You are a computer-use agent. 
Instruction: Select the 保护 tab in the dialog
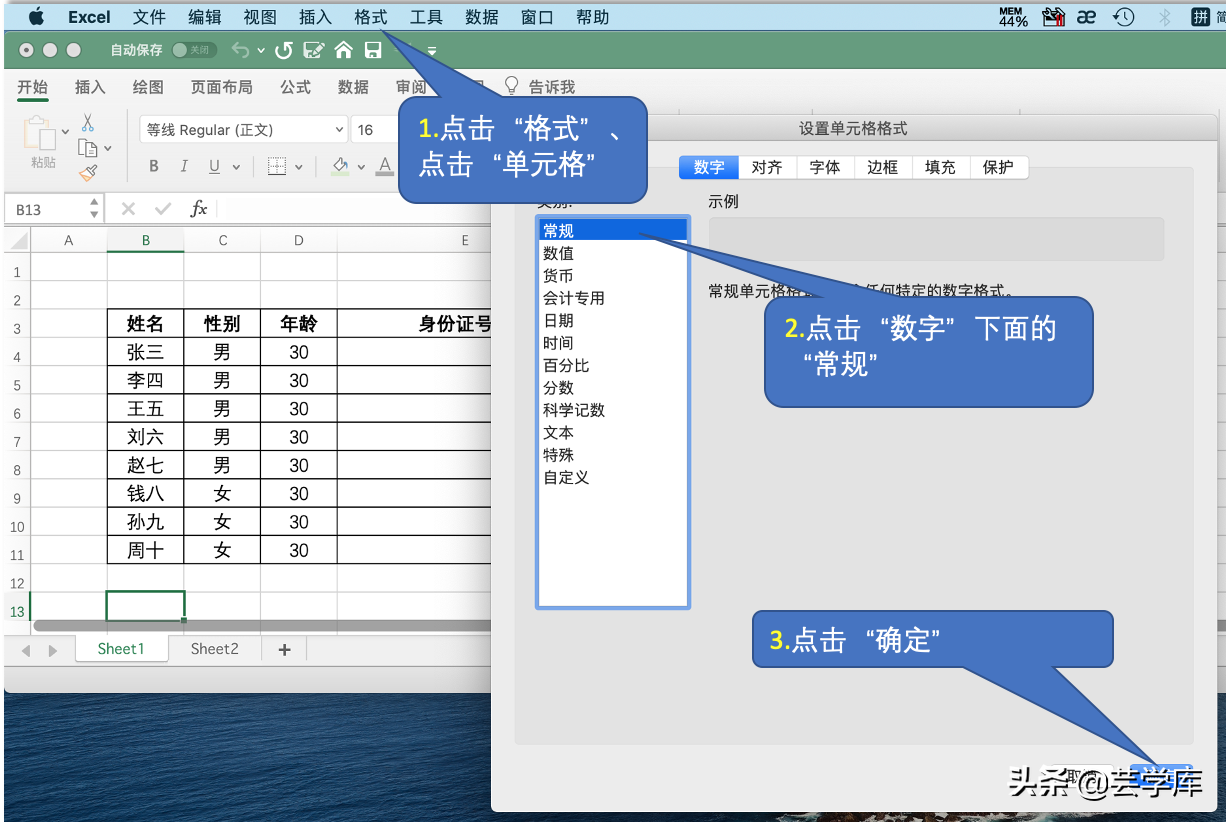(x=998, y=168)
